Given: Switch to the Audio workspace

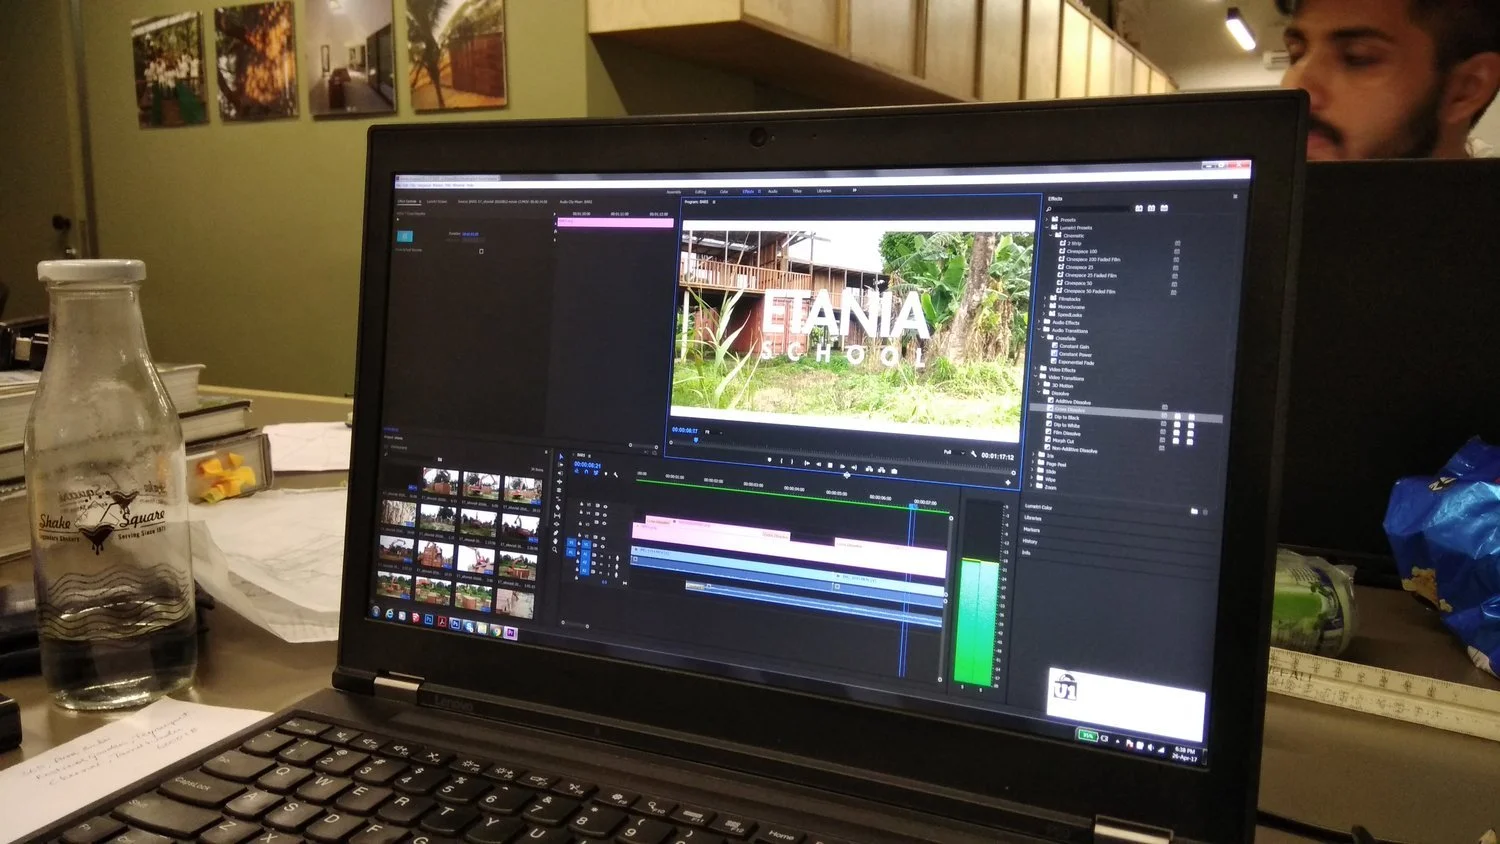Looking at the screenshot, I should [773, 191].
